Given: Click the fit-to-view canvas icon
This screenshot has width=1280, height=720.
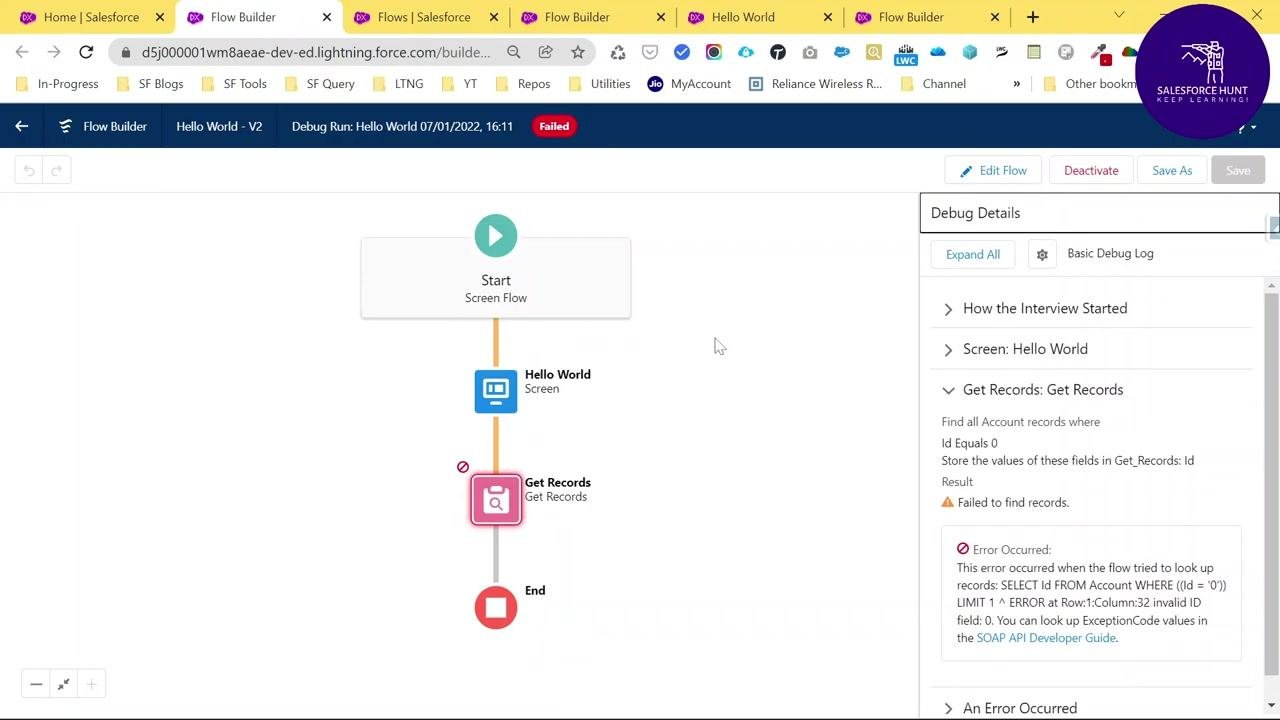Looking at the screenshot, I should [63, 684].
